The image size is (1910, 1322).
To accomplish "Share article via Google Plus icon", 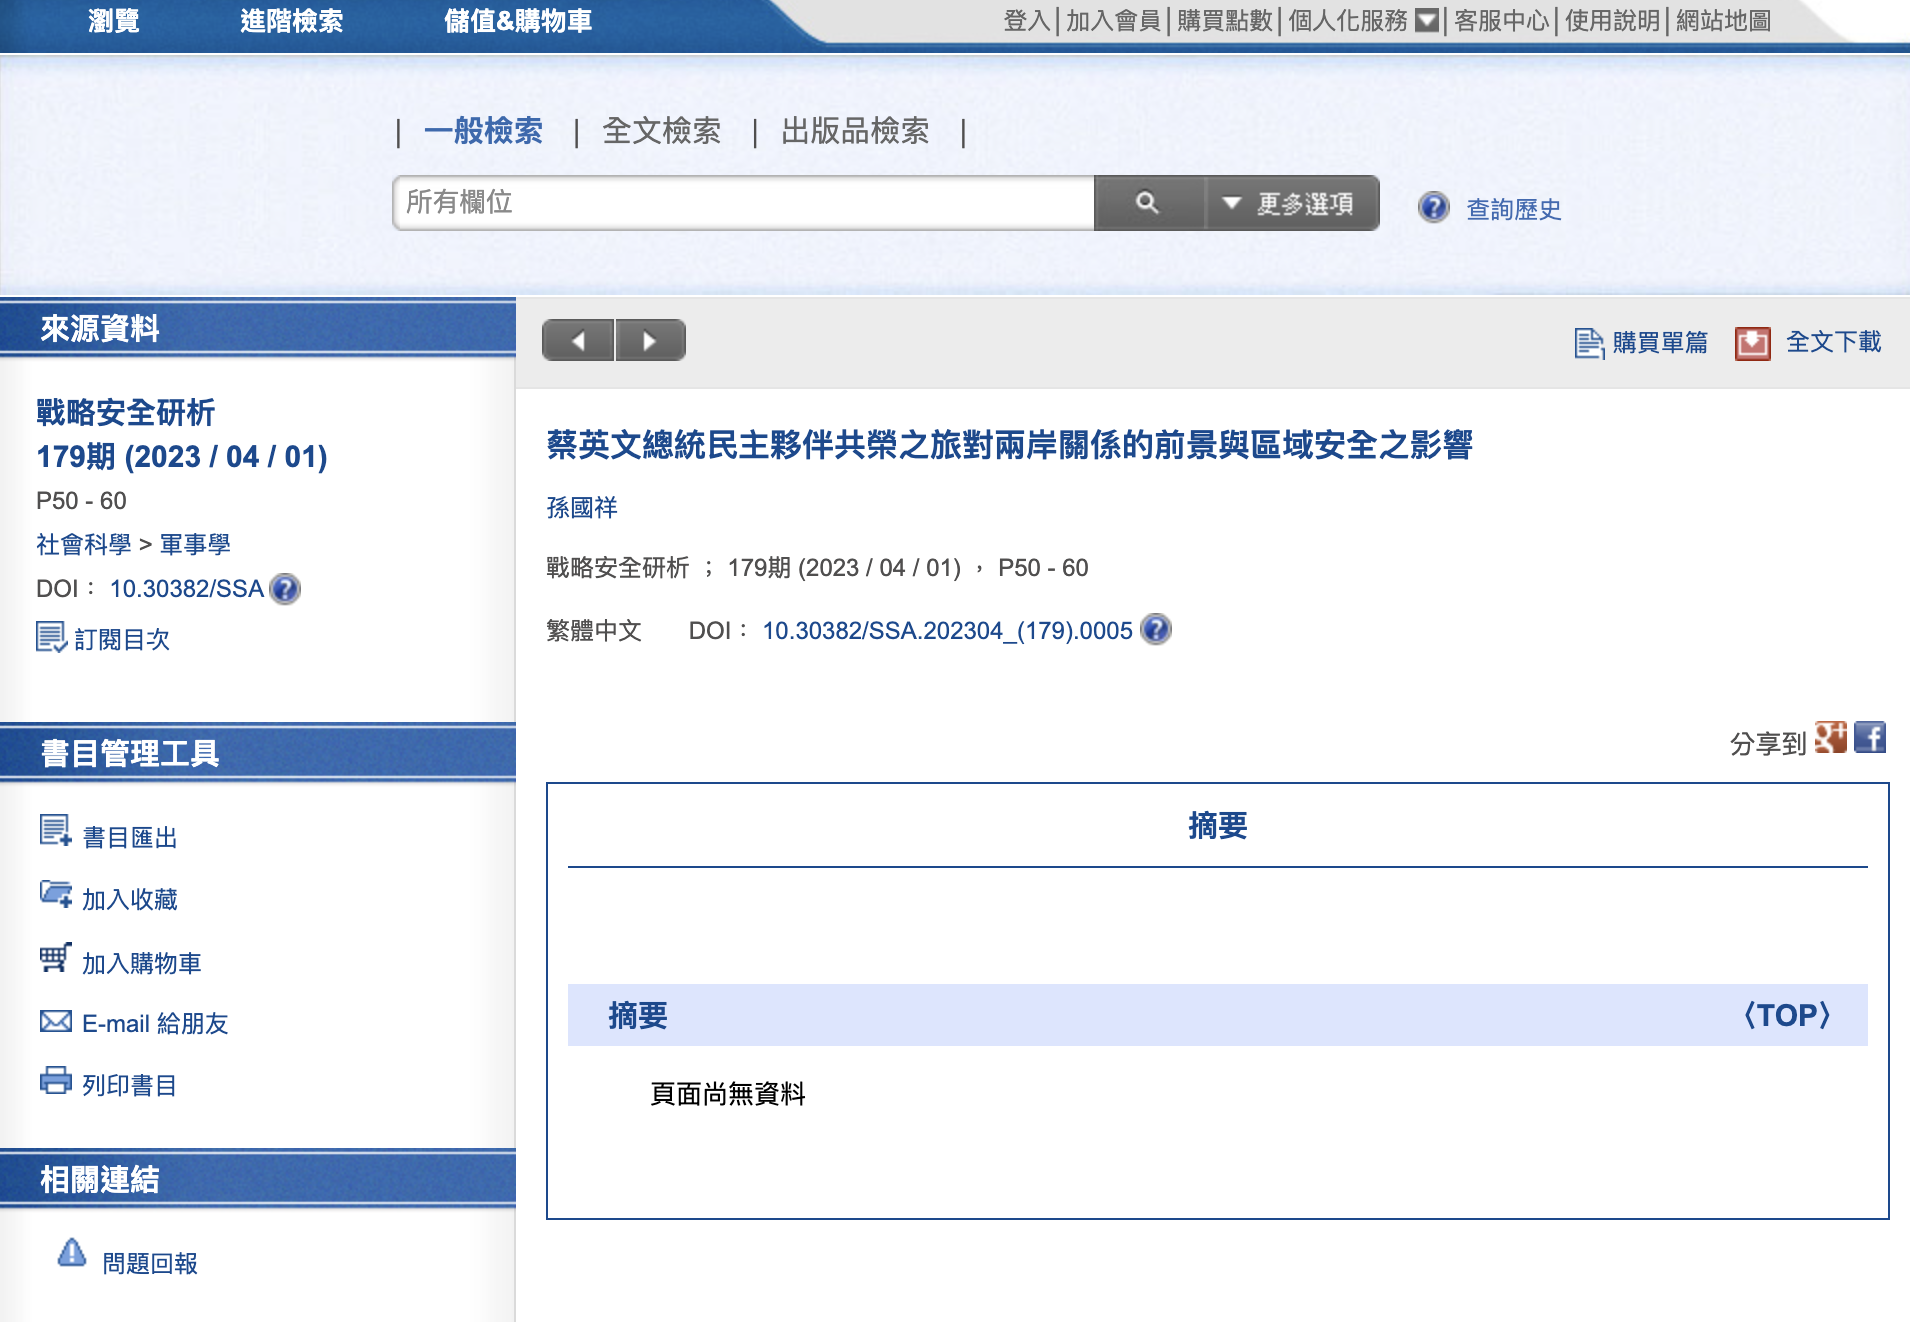I will 1830,738.
